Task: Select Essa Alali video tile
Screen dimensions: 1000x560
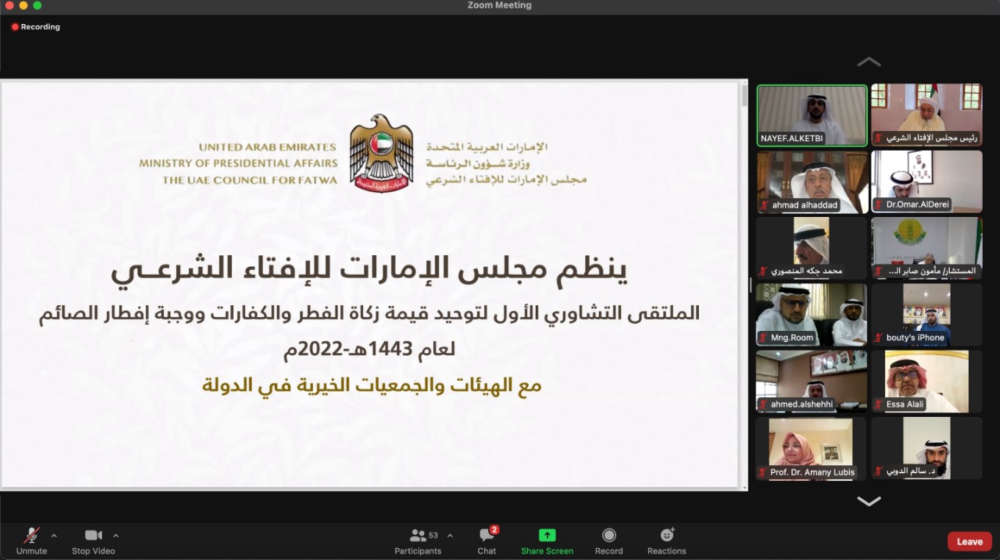Action: tap(927, 381)
